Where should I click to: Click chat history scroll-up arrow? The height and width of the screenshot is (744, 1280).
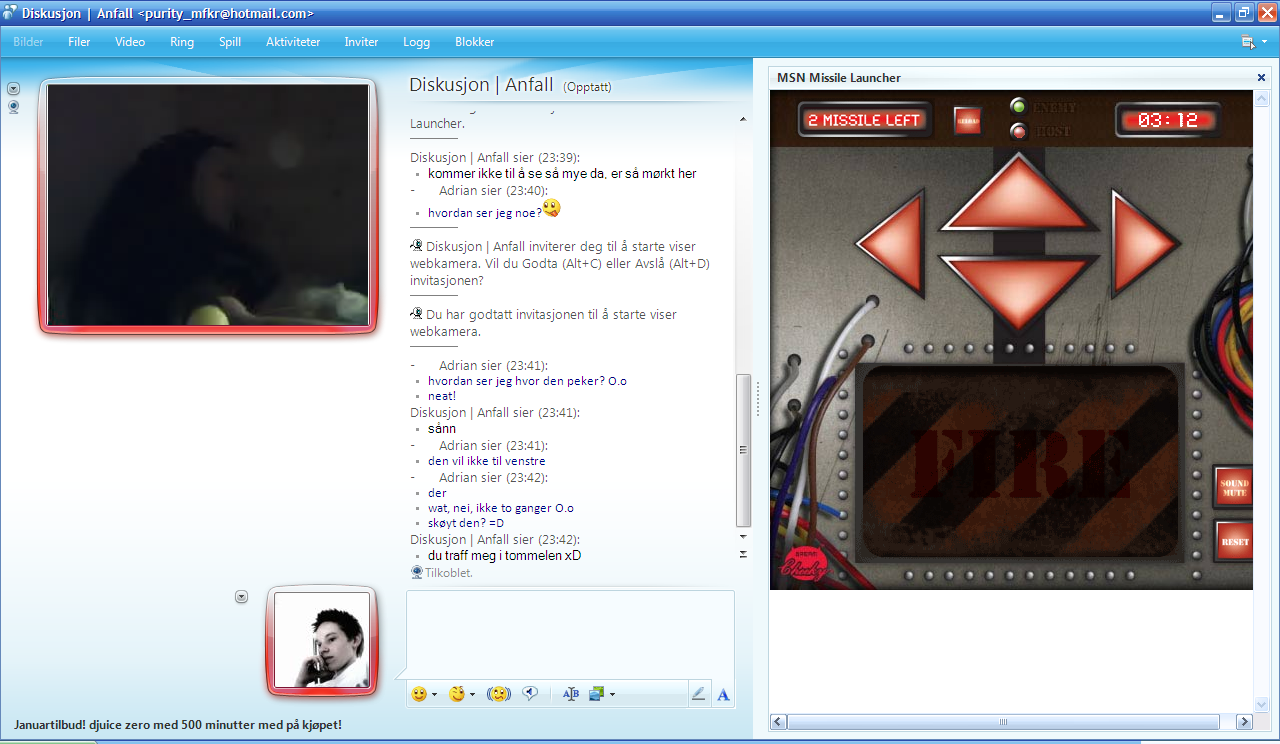tap(743, 119)
